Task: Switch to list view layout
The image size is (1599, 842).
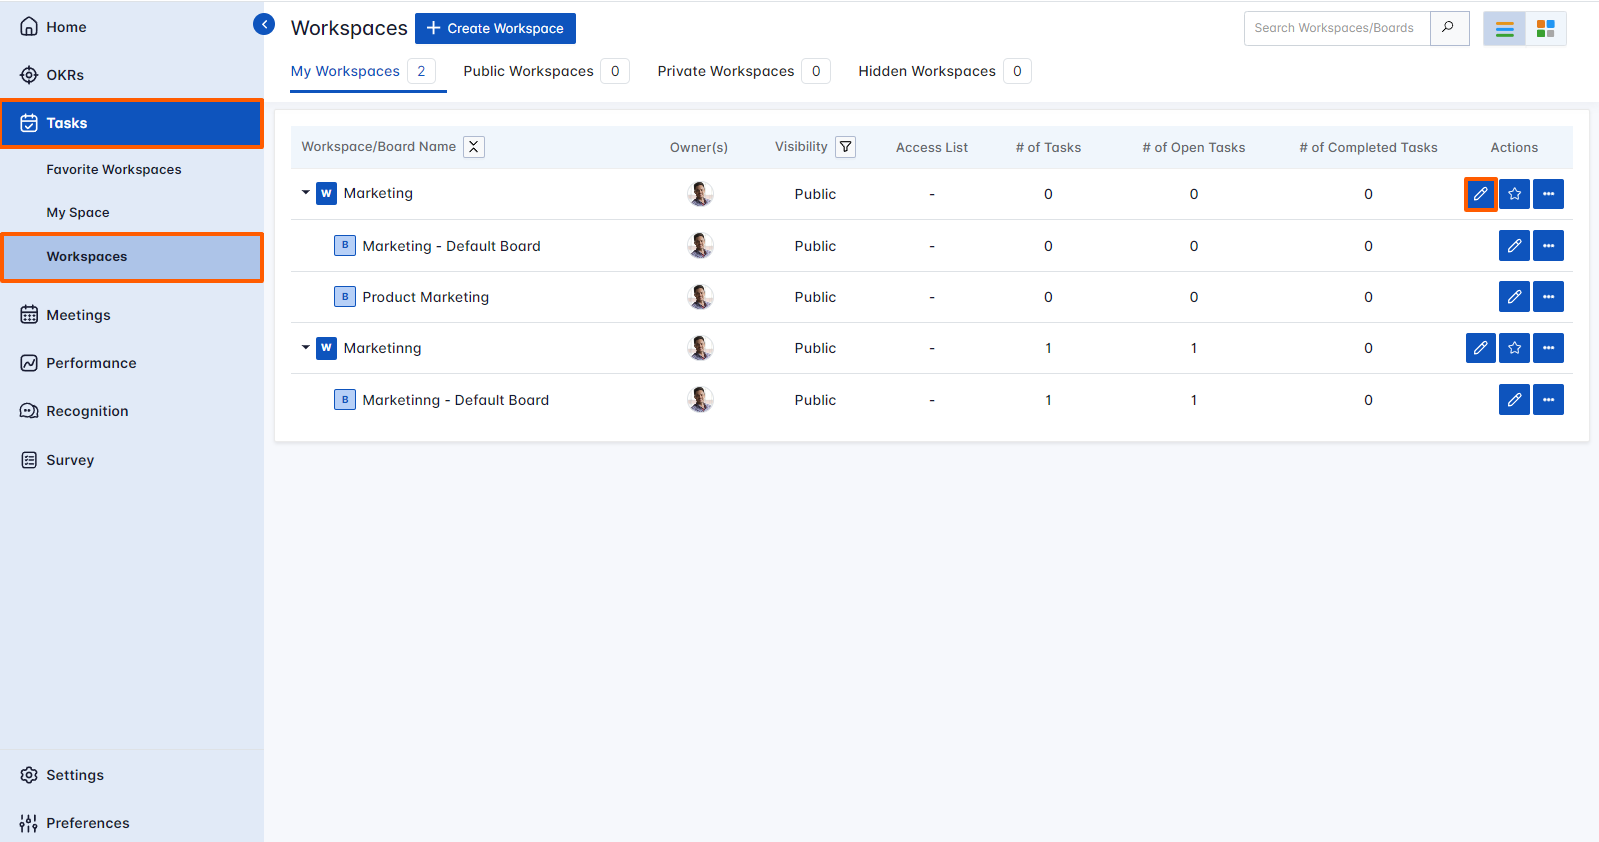Action: [1504, 29]
